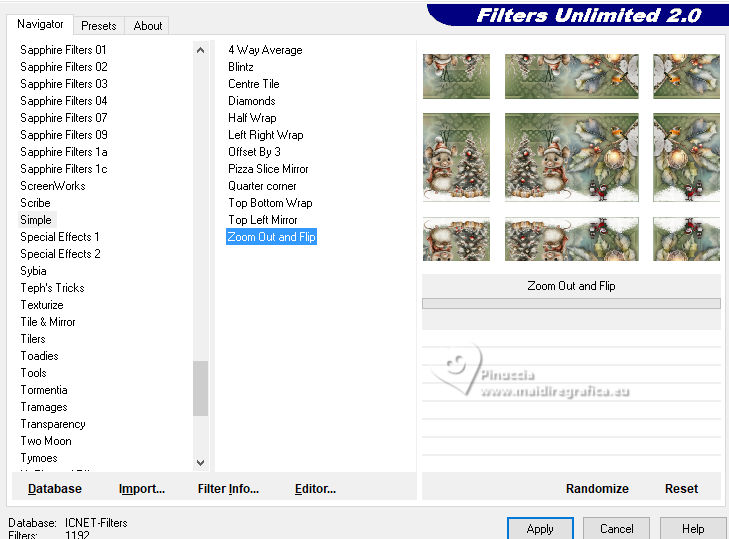Click the middle-right preview thumbnail
729x539 pixels.
686,157
